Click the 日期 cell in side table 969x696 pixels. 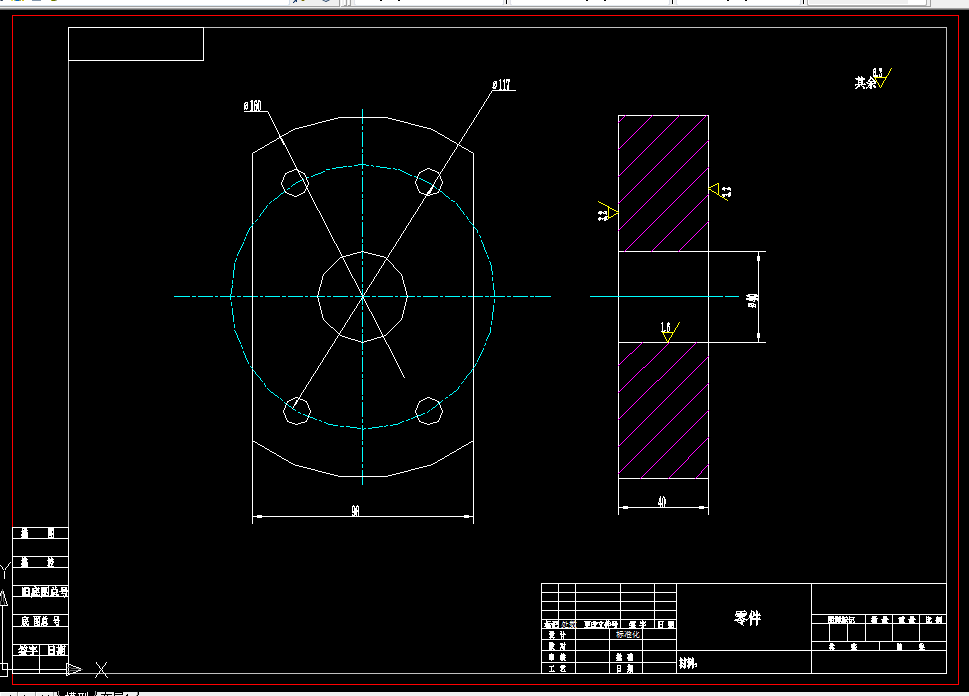click(x=56, y=650)
